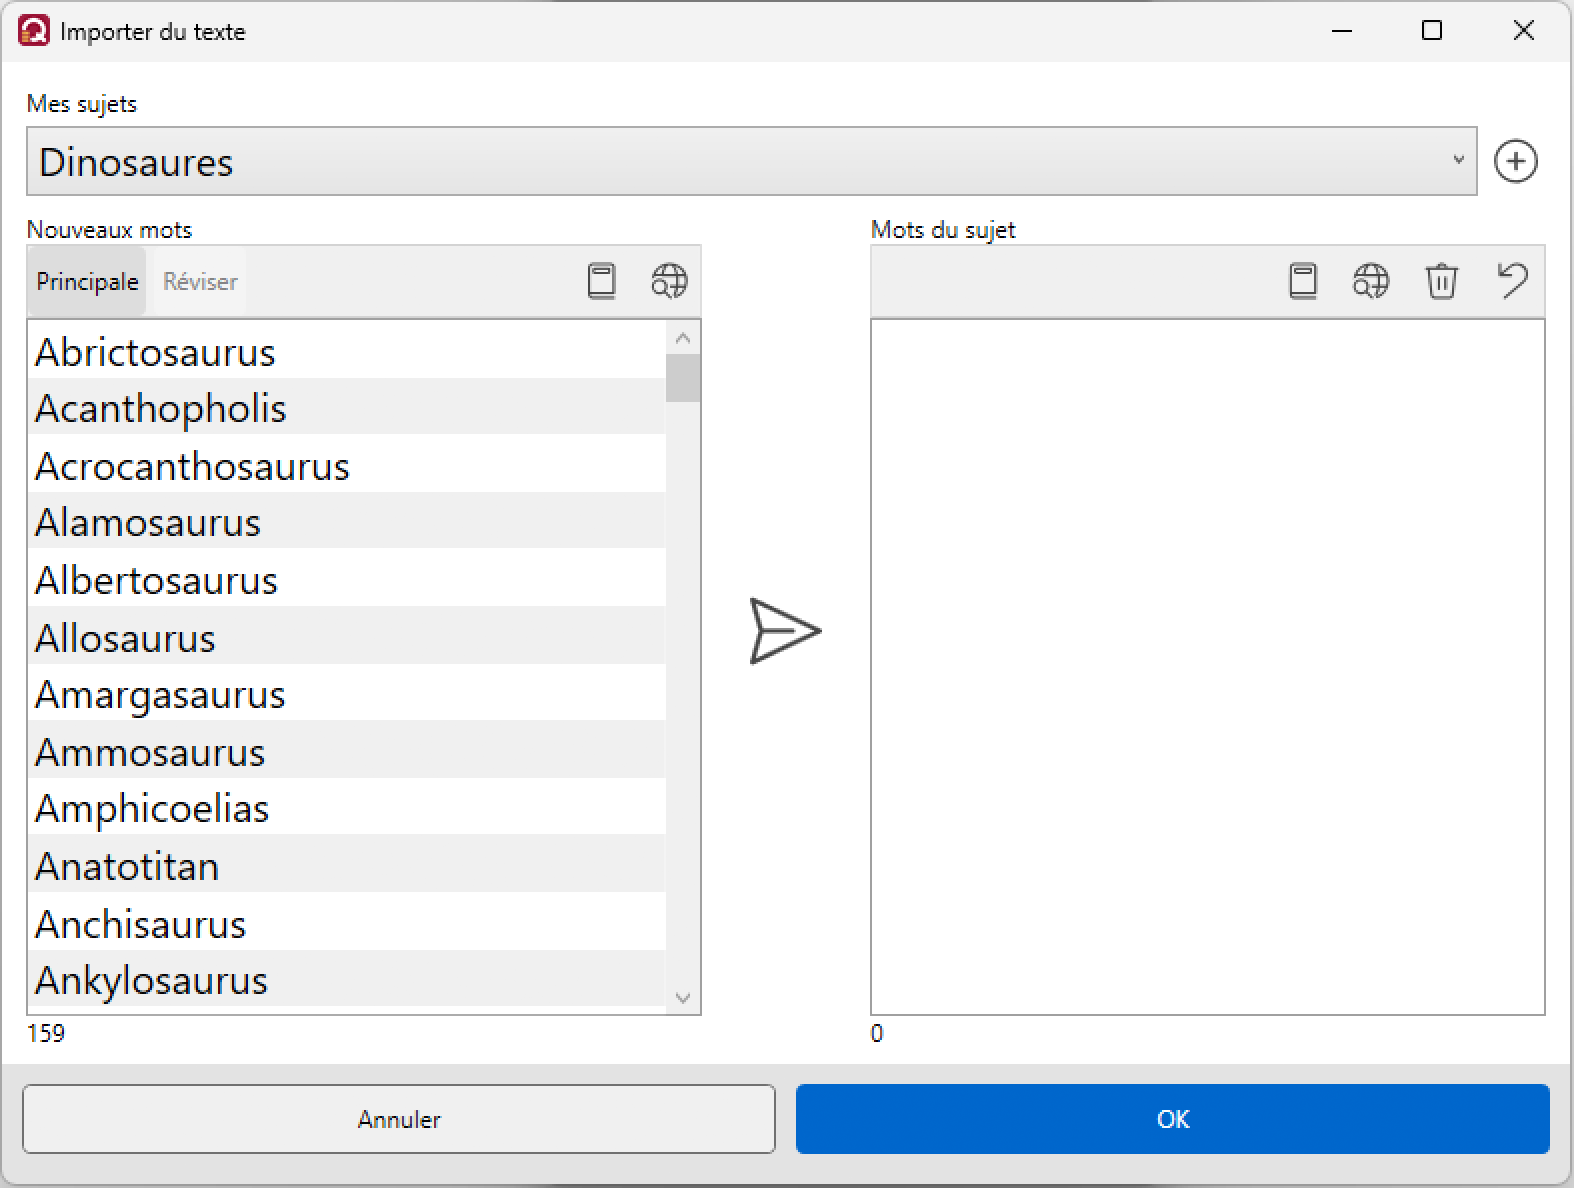Select Albertosaurus in the list
Image resolution: width=1574 pixels, height=1188 pixels.
coord(347,579)
